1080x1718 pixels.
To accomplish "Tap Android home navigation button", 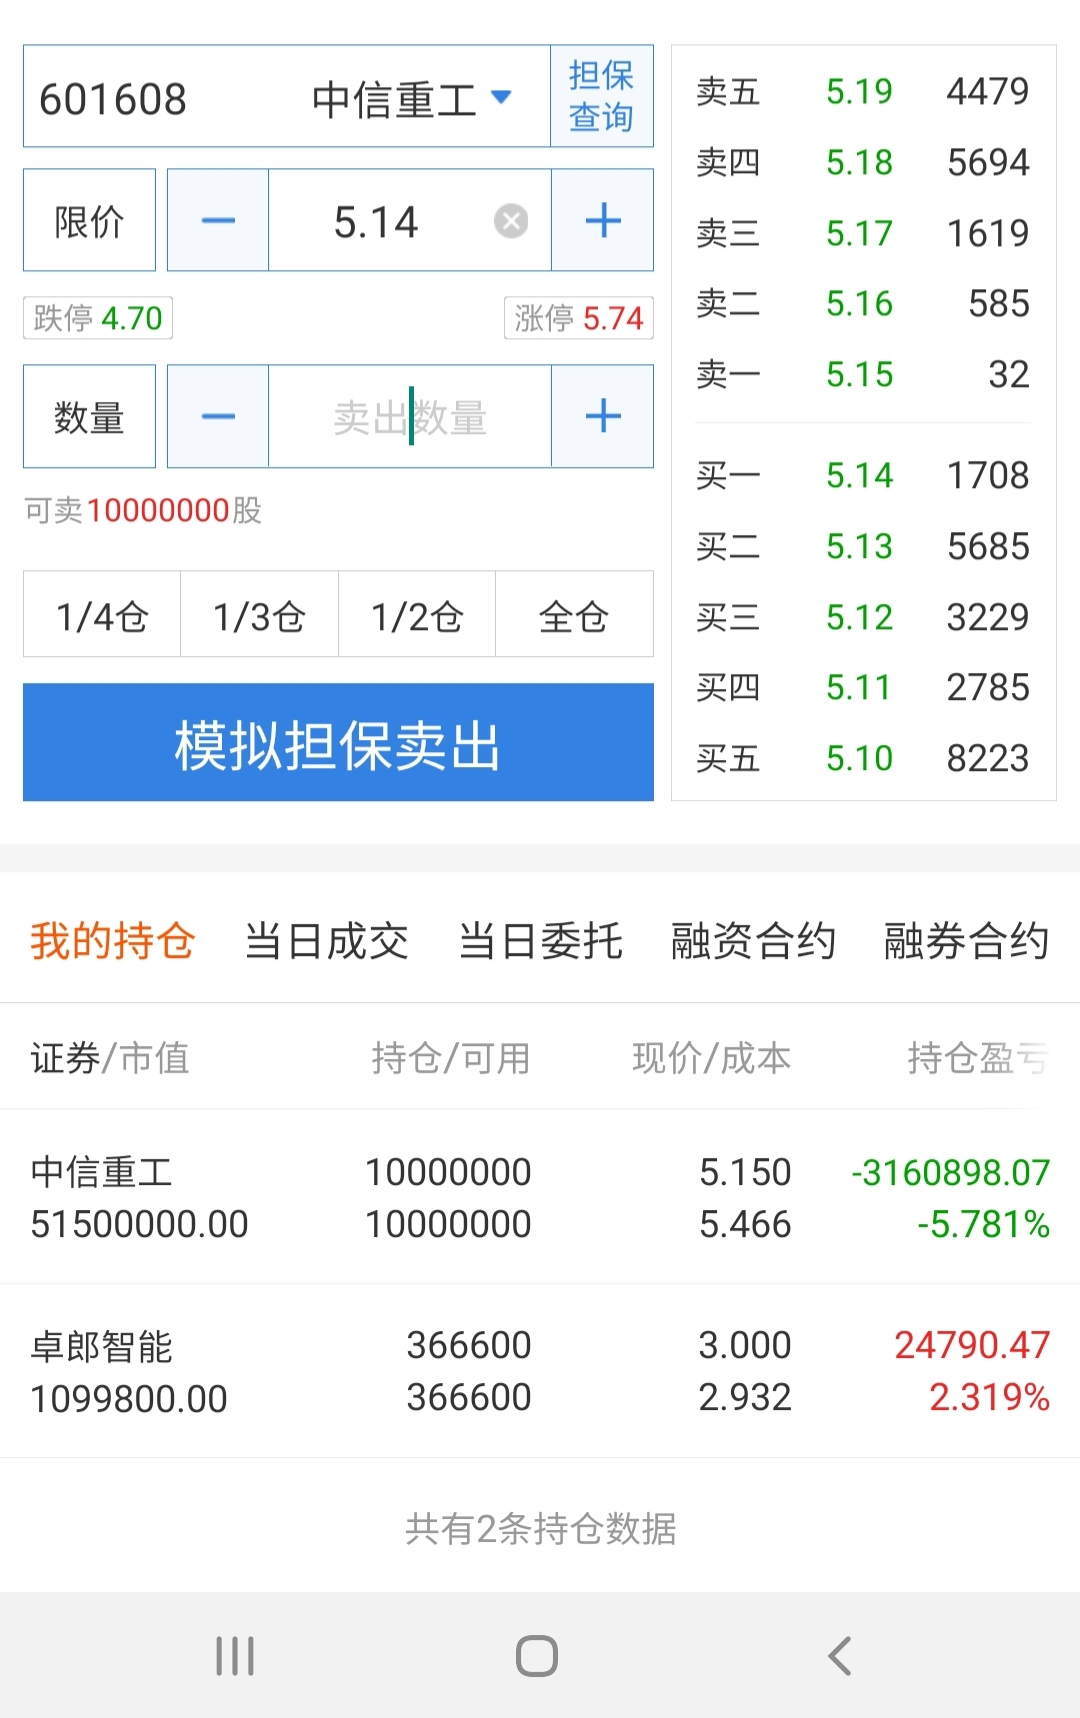I will (537, 1656).
